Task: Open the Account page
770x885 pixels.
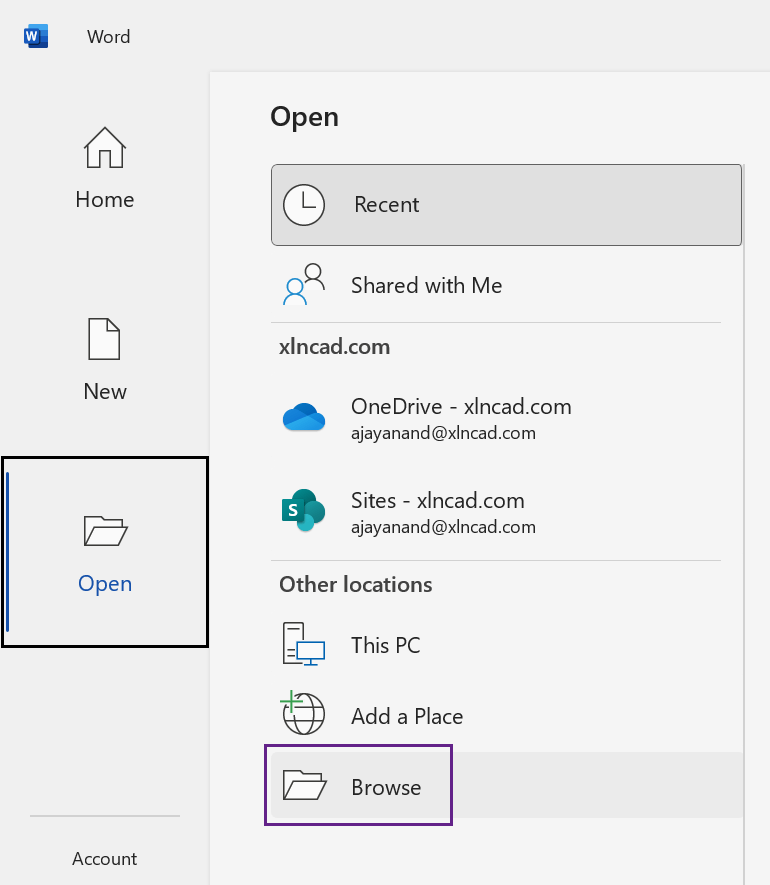Action: click(104, 858)
